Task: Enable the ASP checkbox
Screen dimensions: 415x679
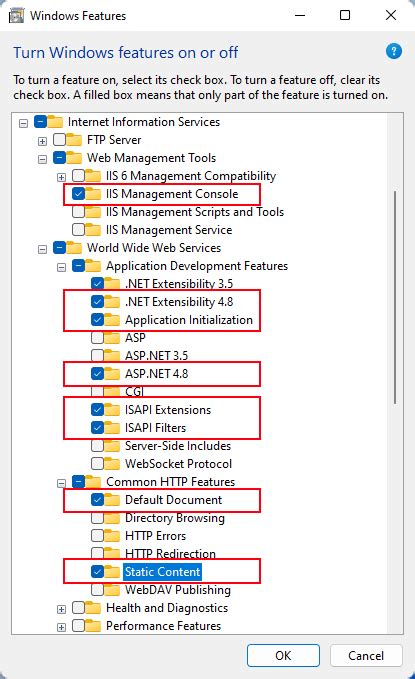Action: point(97,337)
